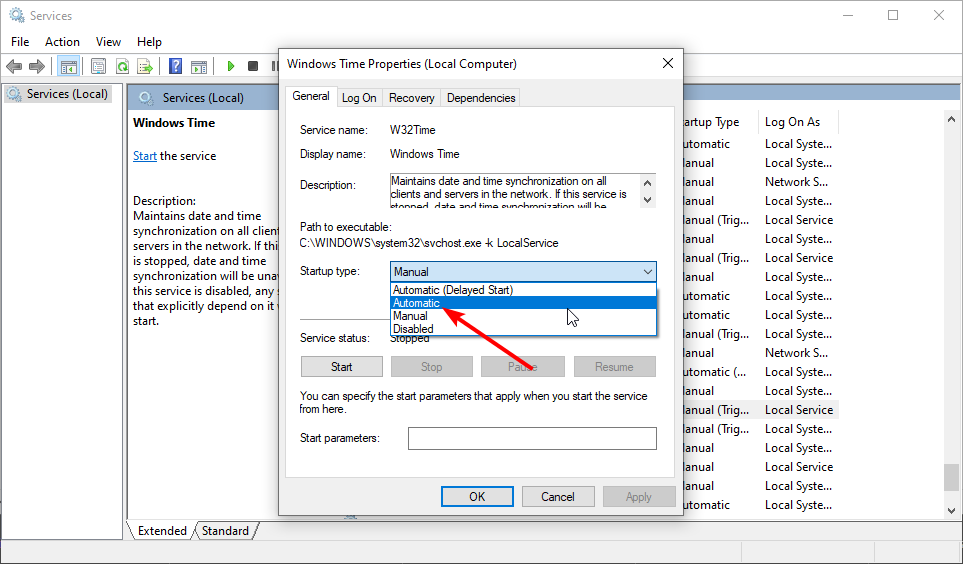Choose the highlighted Automatic option

point(523,303)
